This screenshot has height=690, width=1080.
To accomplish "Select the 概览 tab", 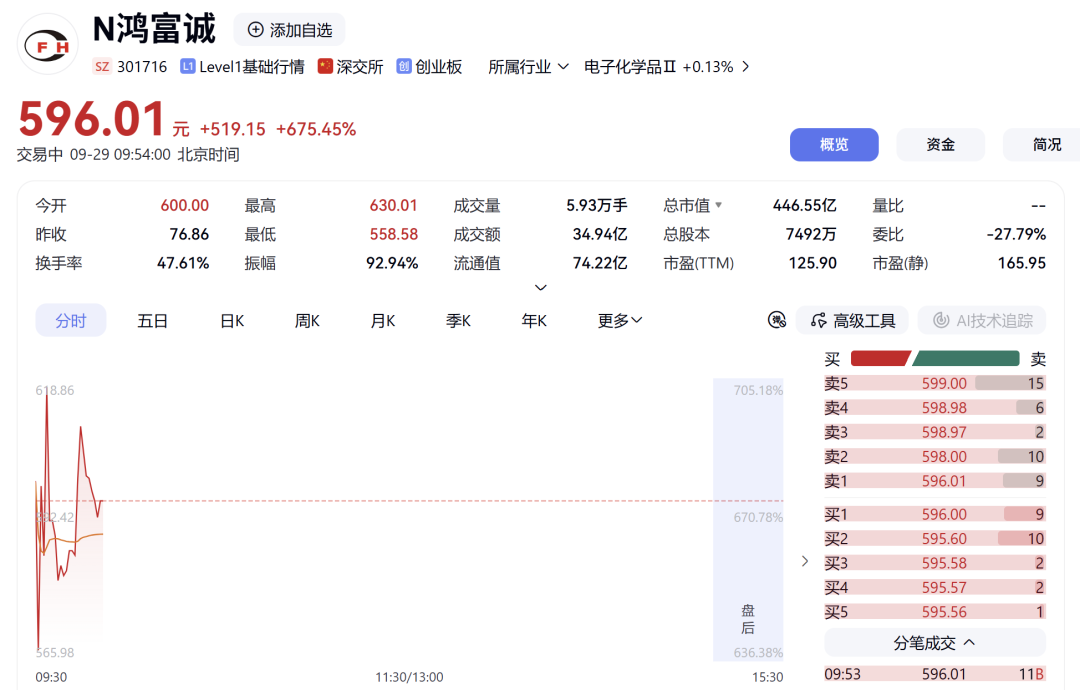I will click(x=834, y=145).
